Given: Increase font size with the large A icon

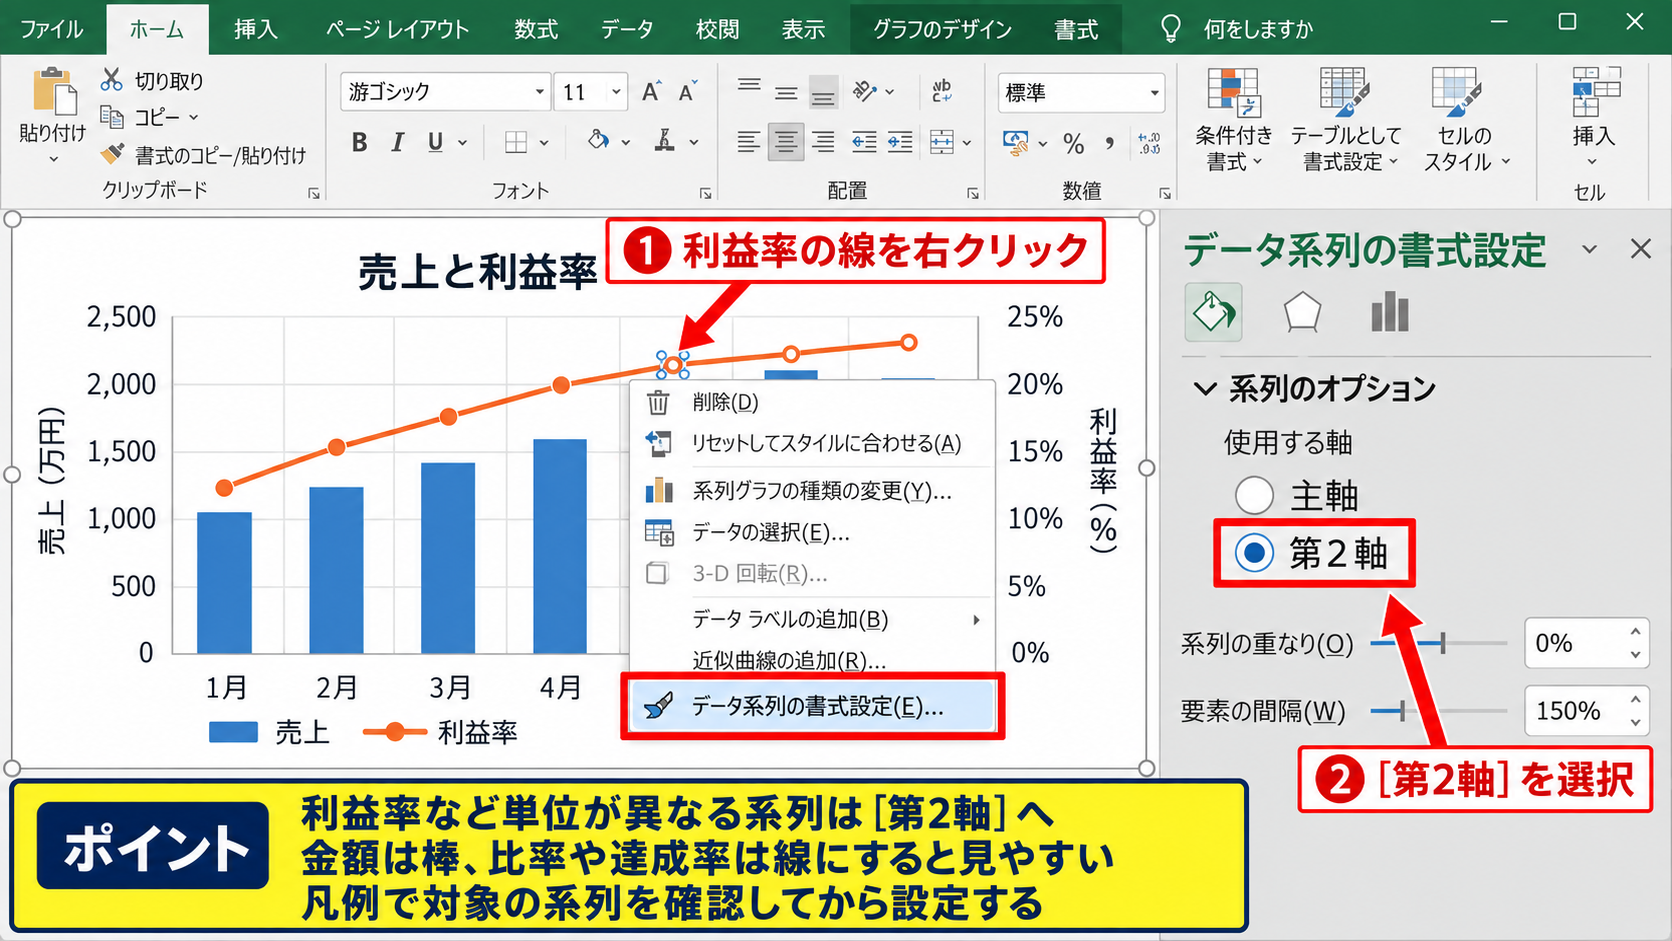Looking at the screenshot, I should (x=651, y=92).
